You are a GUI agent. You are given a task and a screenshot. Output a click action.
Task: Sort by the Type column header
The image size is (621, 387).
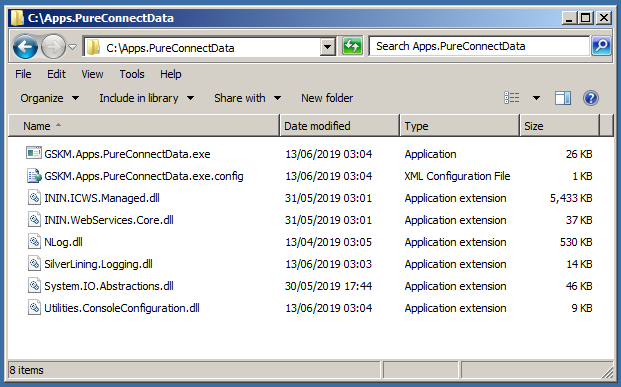coord(460,126)
